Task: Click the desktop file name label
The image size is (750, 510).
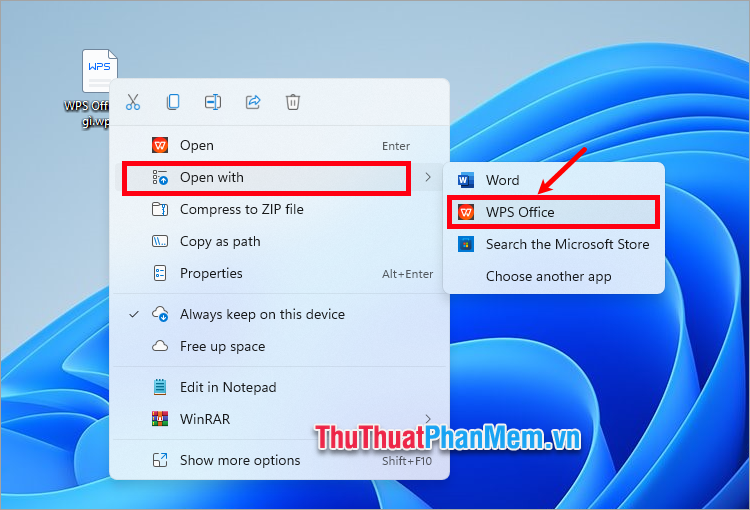Action: pos(87,113)
